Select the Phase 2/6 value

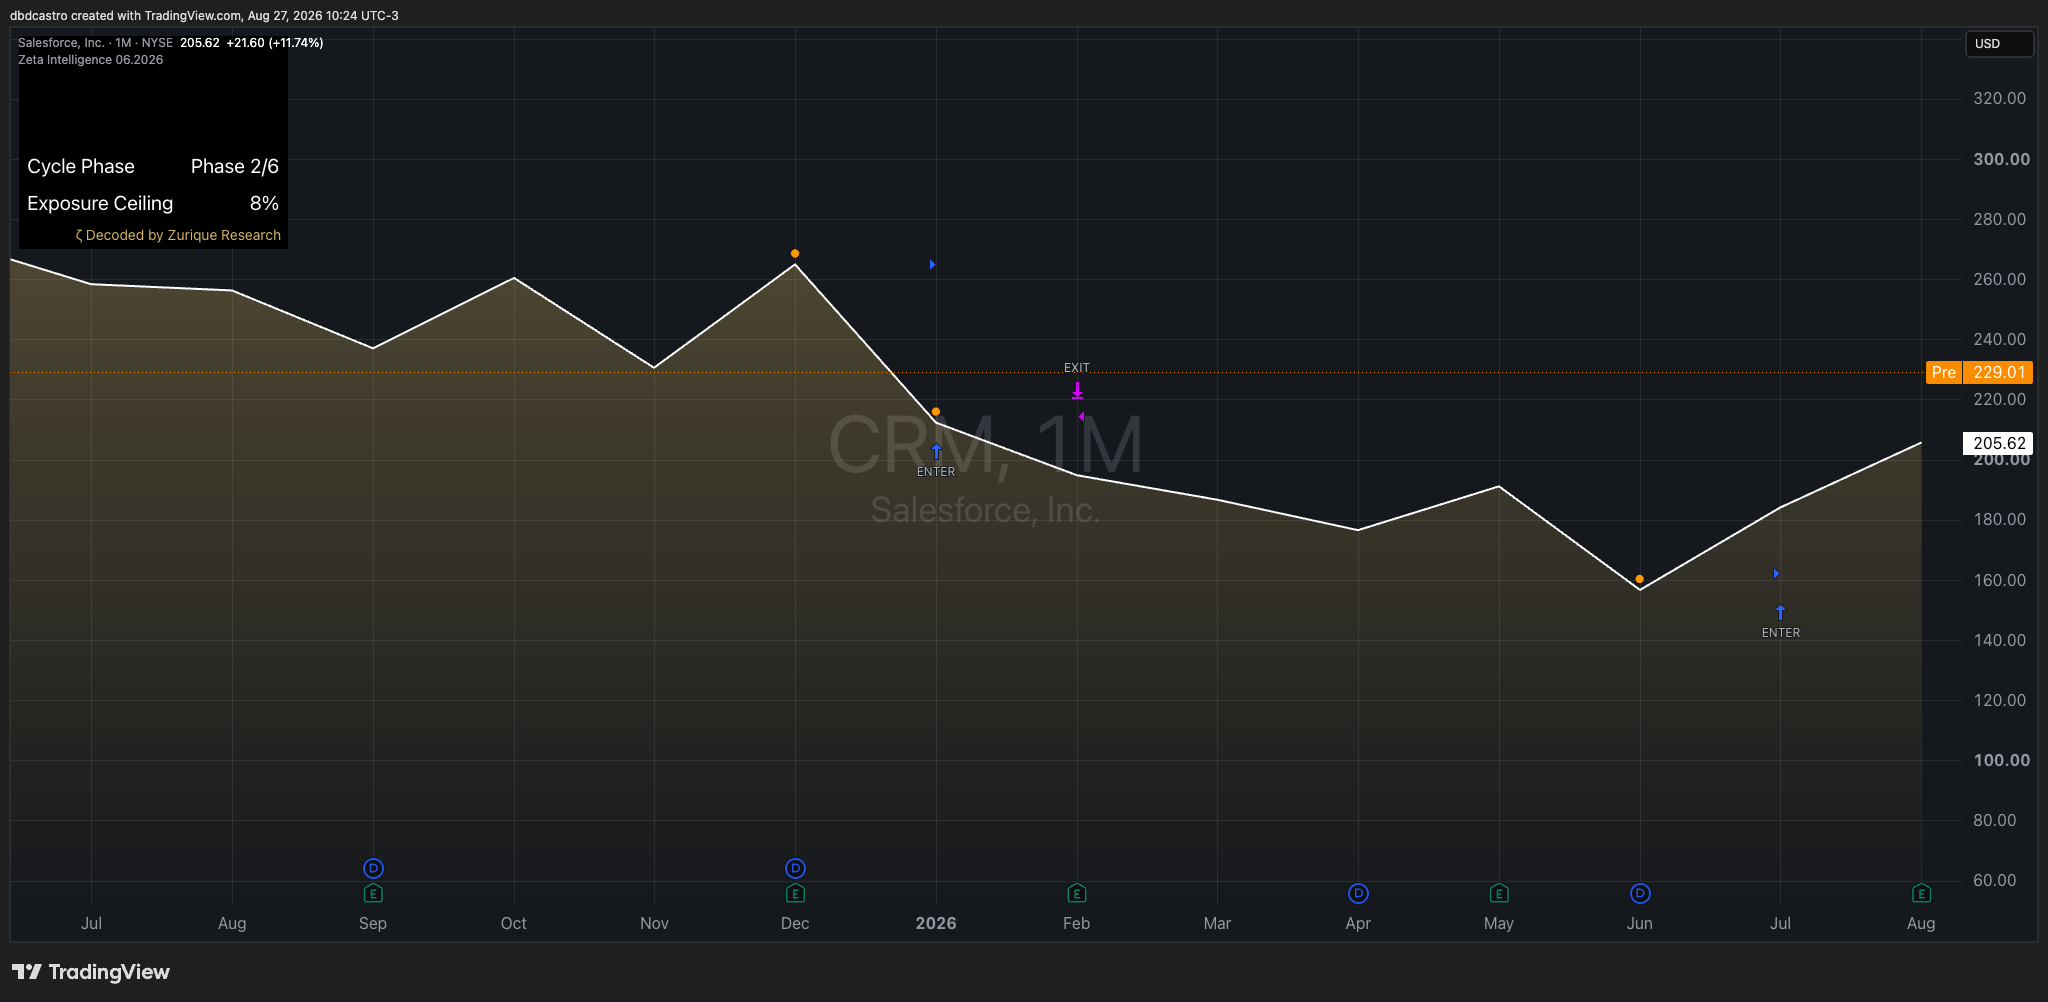click(x=235, y=166)
